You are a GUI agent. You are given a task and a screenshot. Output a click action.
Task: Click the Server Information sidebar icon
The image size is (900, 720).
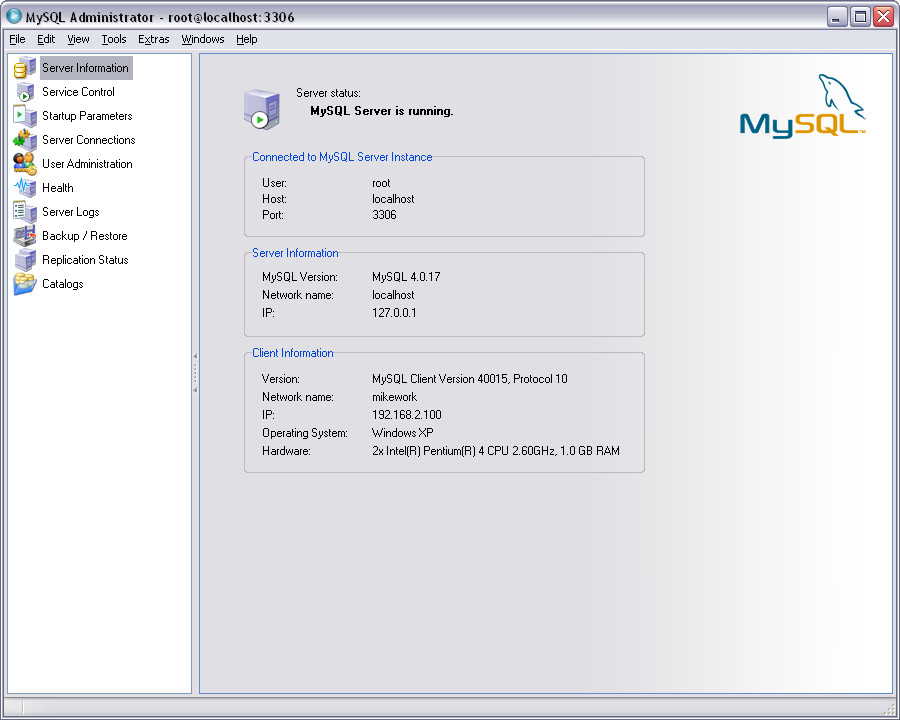coord(25,68)
